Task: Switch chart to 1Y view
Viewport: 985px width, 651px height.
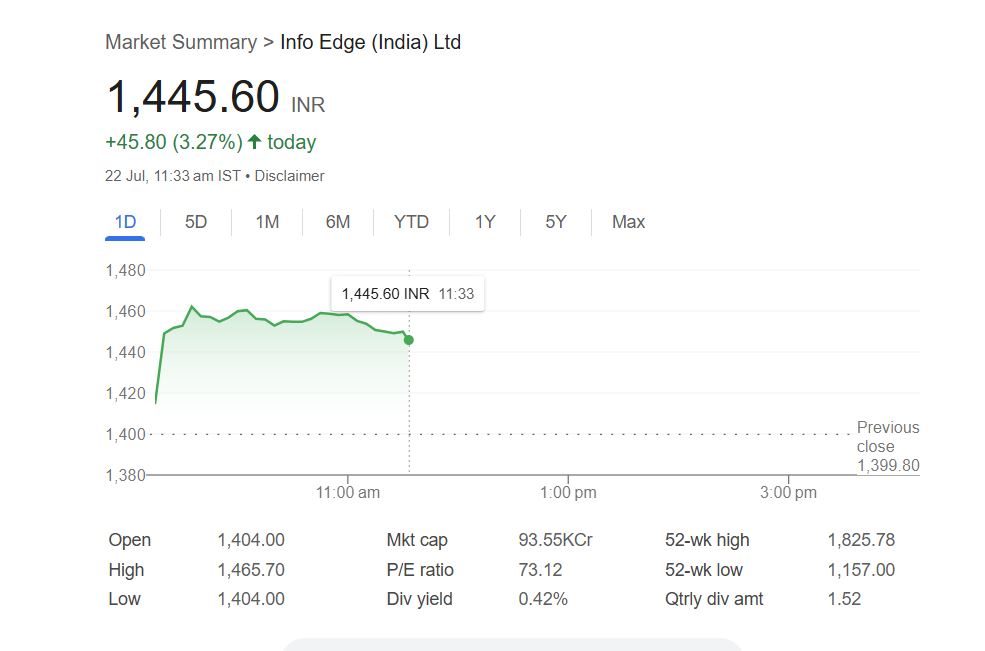Action: (485, 222)
